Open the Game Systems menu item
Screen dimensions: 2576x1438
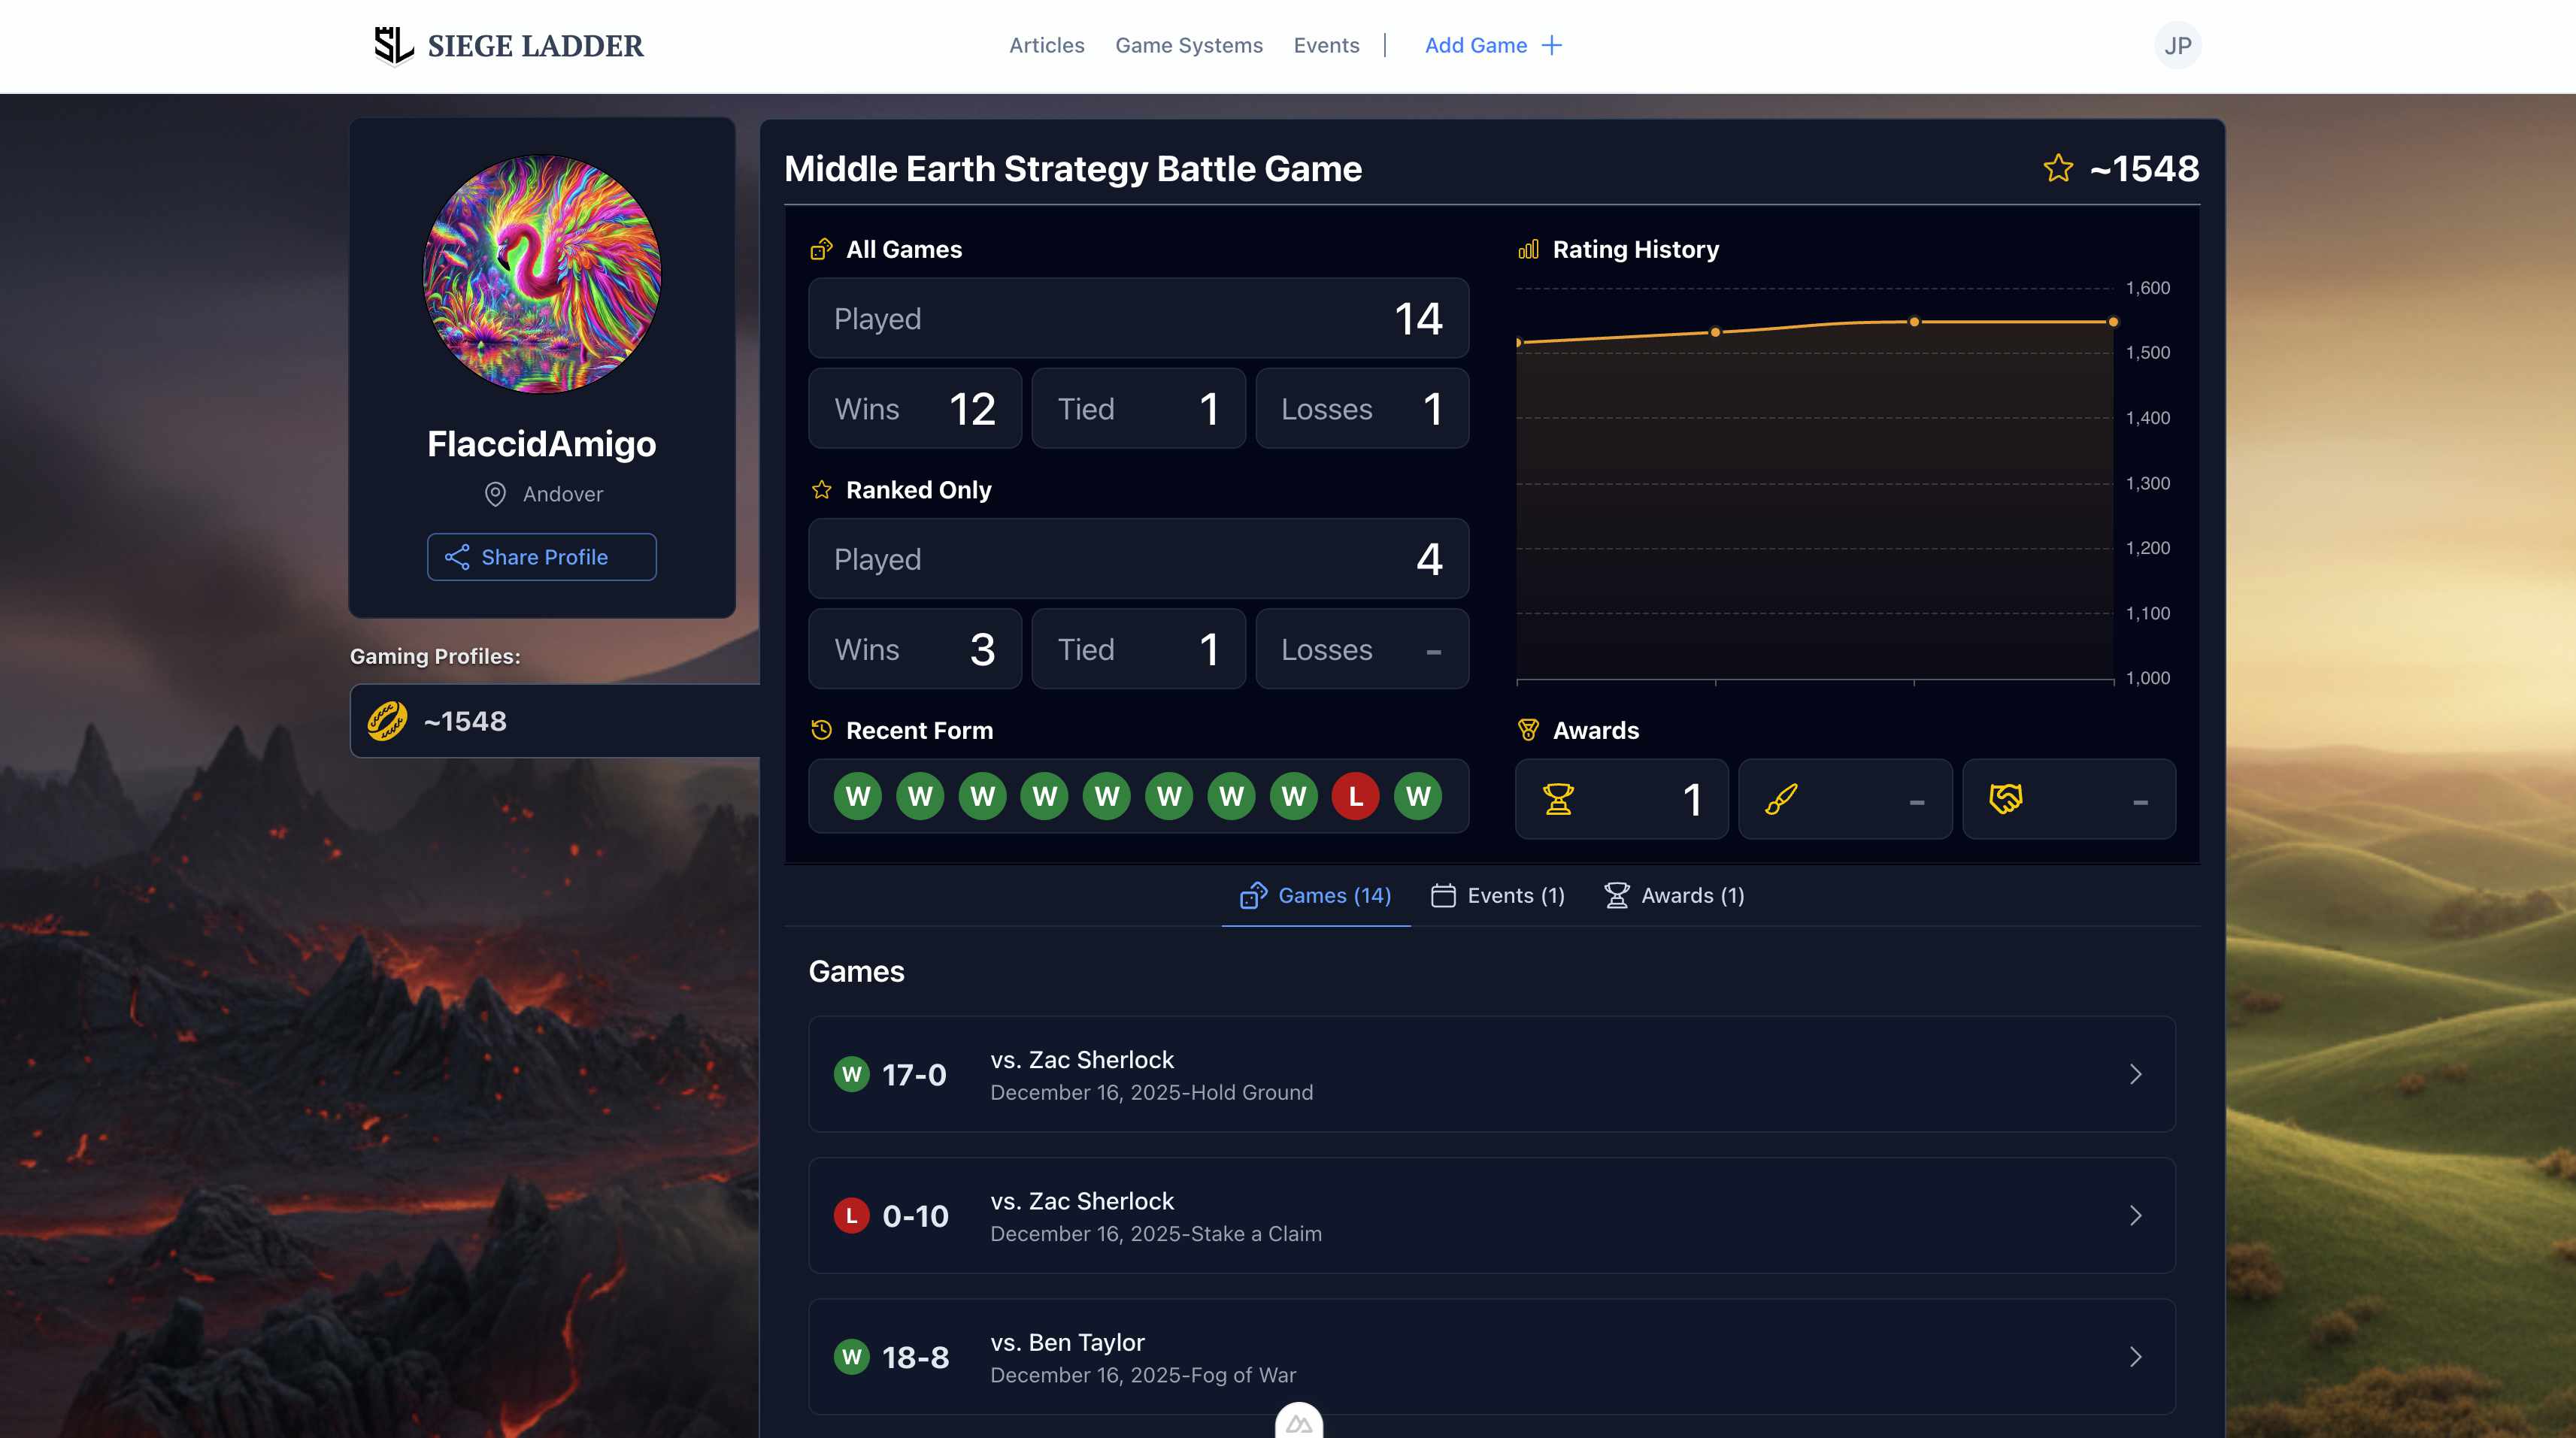(x=1188, y=45)
